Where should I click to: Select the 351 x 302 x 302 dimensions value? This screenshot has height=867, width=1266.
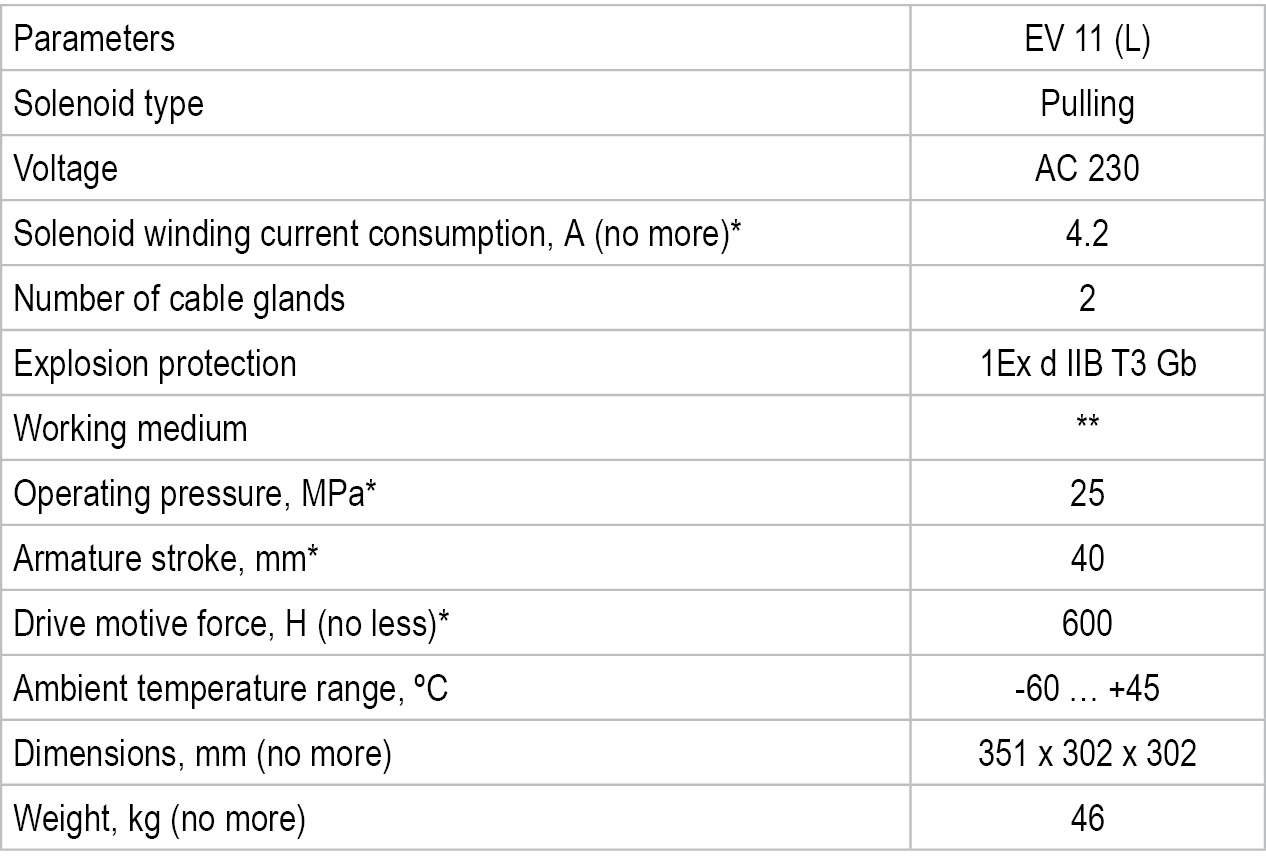[1087, 754]
